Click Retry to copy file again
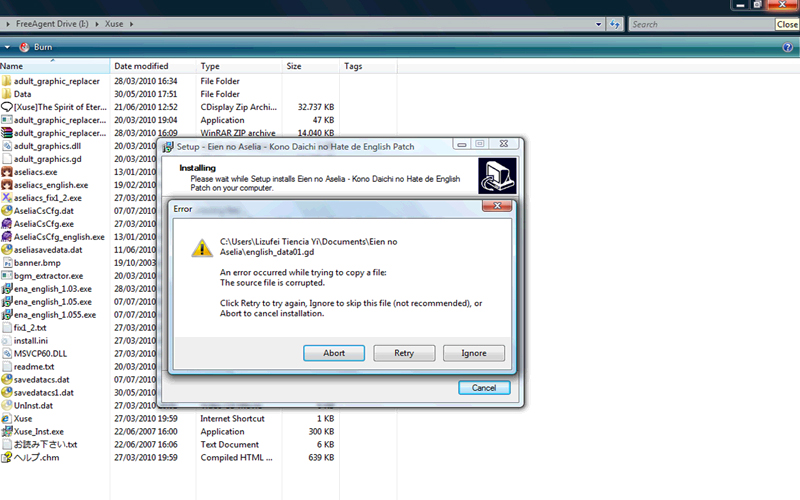800x500 pixels. click(404, 353)
